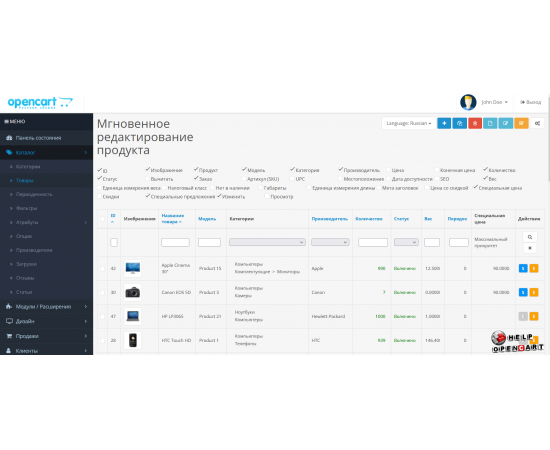
Task: Click the Canon EOS 5D camera thumbnail
Action: tap(133, 292)
